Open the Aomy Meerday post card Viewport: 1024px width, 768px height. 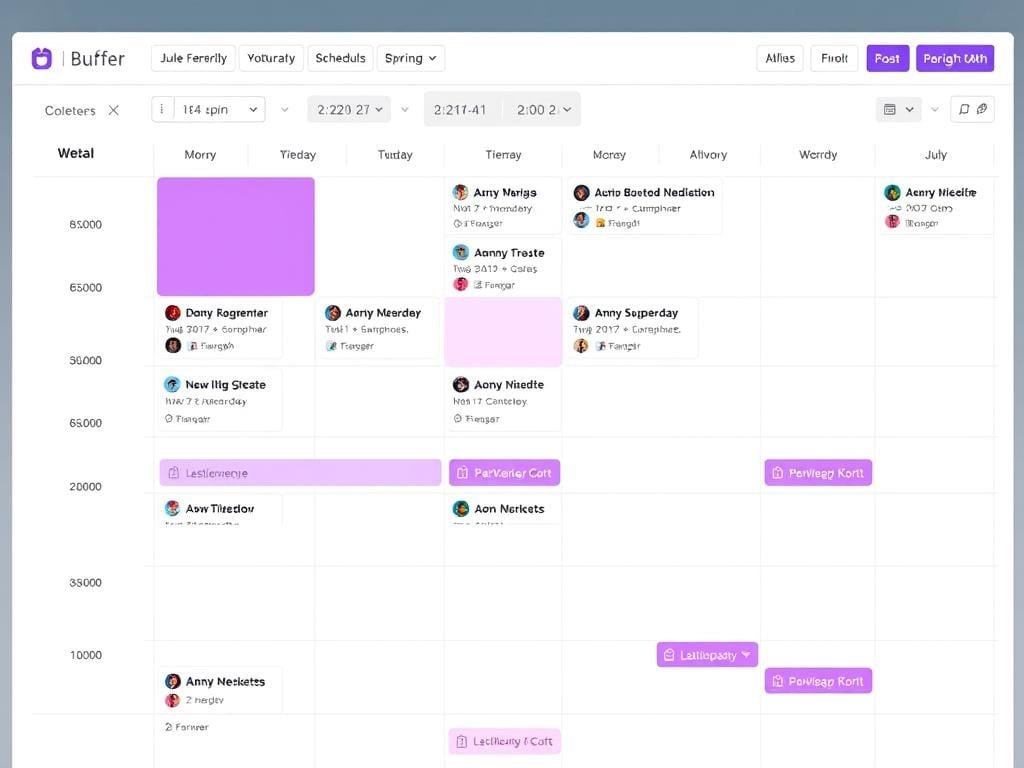click(379, 328)
